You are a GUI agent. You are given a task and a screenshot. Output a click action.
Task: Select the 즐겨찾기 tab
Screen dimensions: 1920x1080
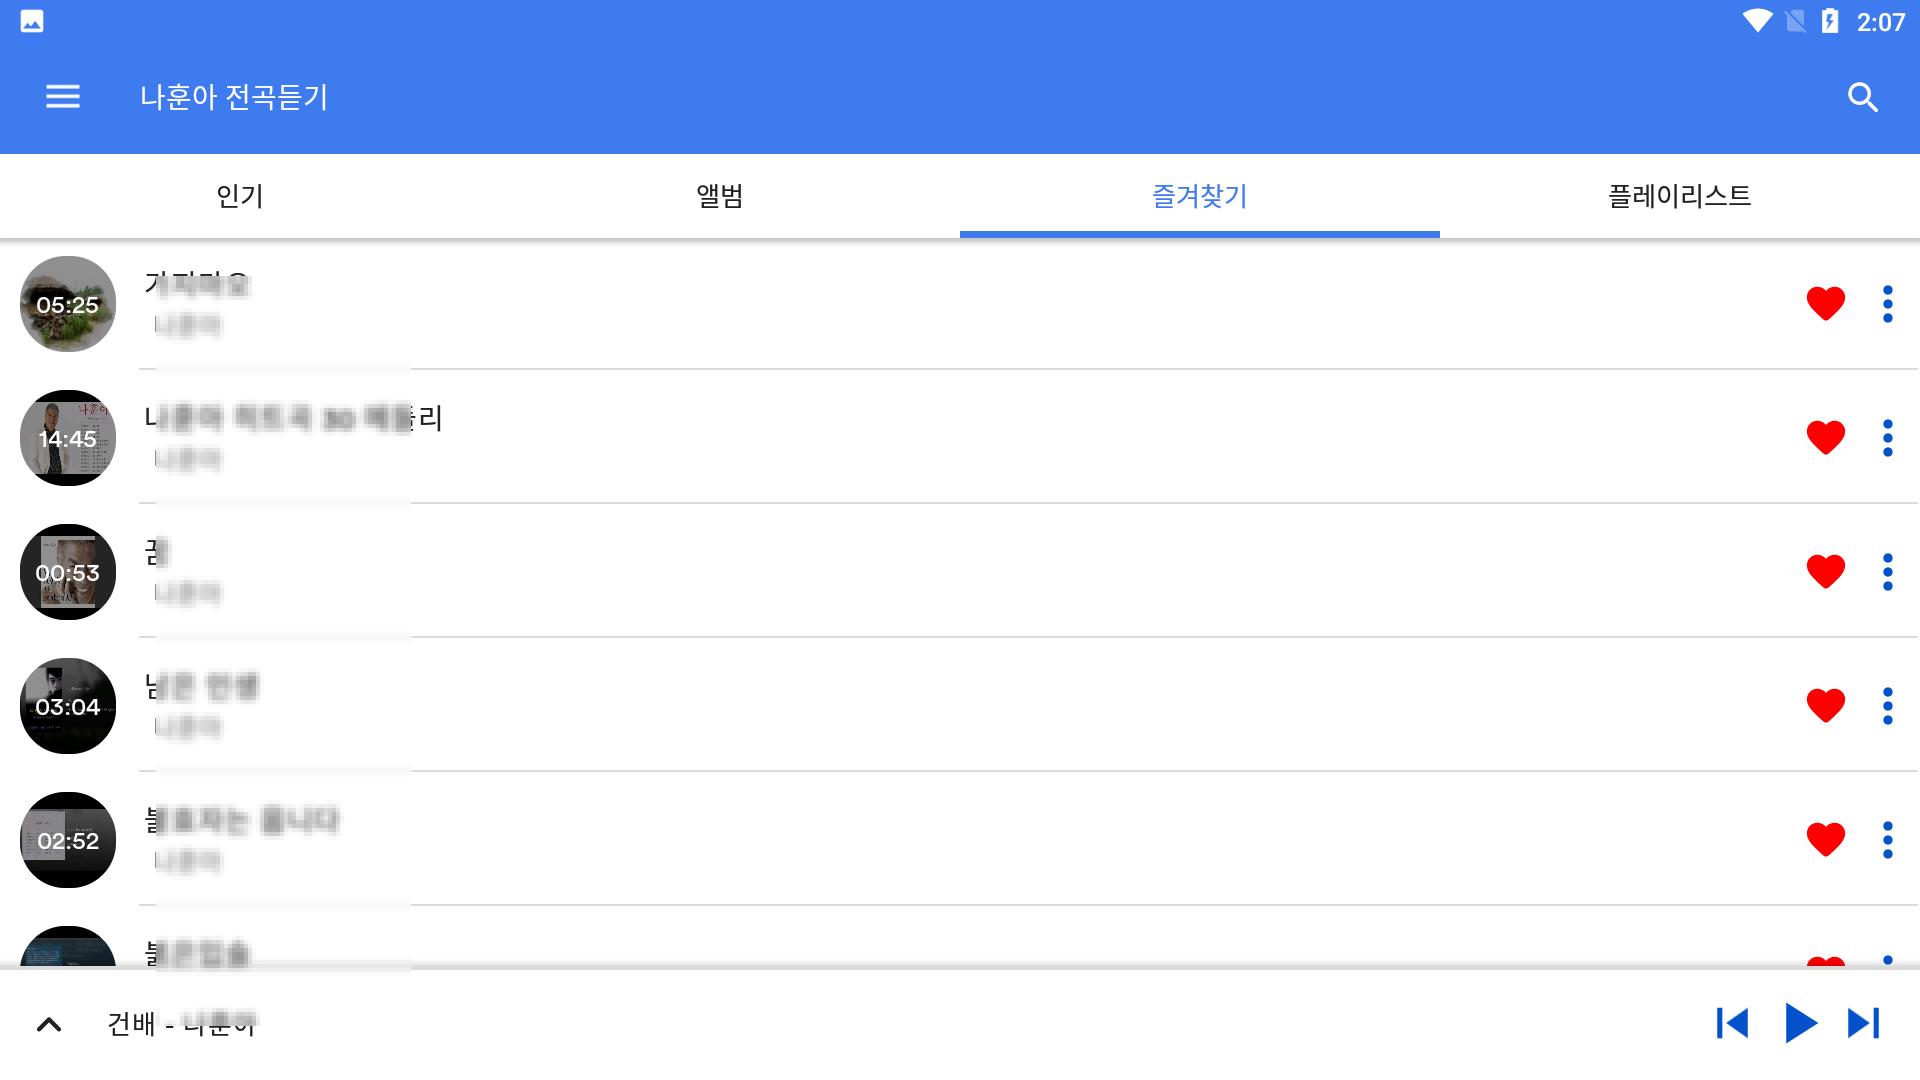(x=1199, y=196)
